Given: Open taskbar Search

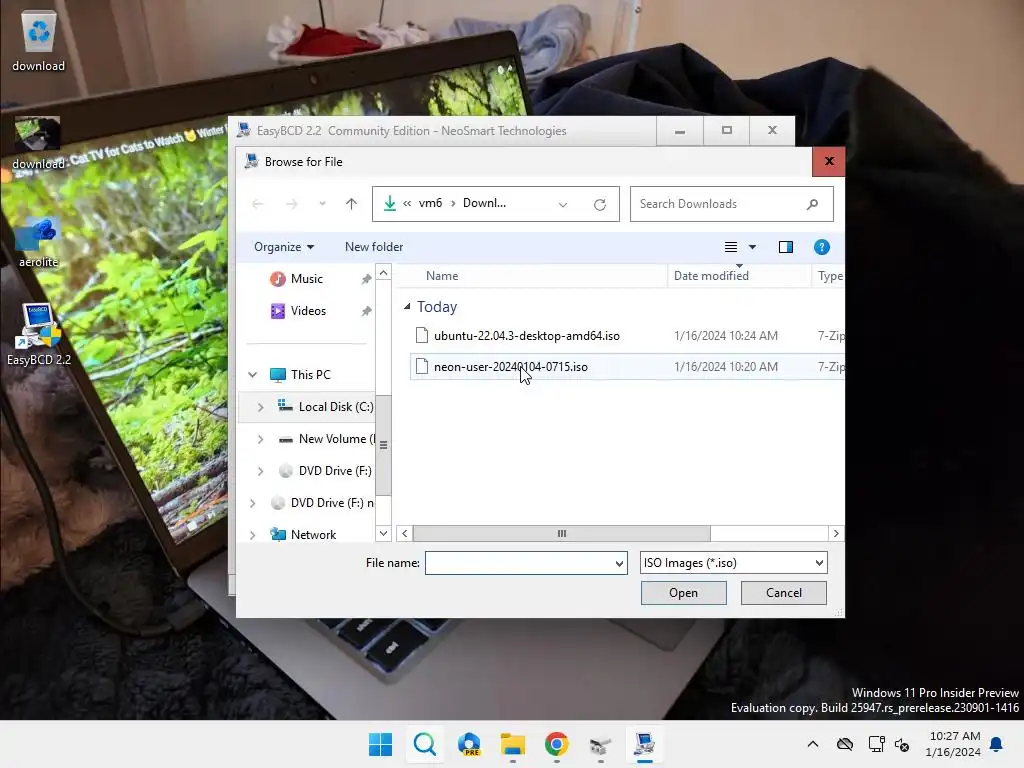Looking at the screenshot, I should tap(424, 744).
